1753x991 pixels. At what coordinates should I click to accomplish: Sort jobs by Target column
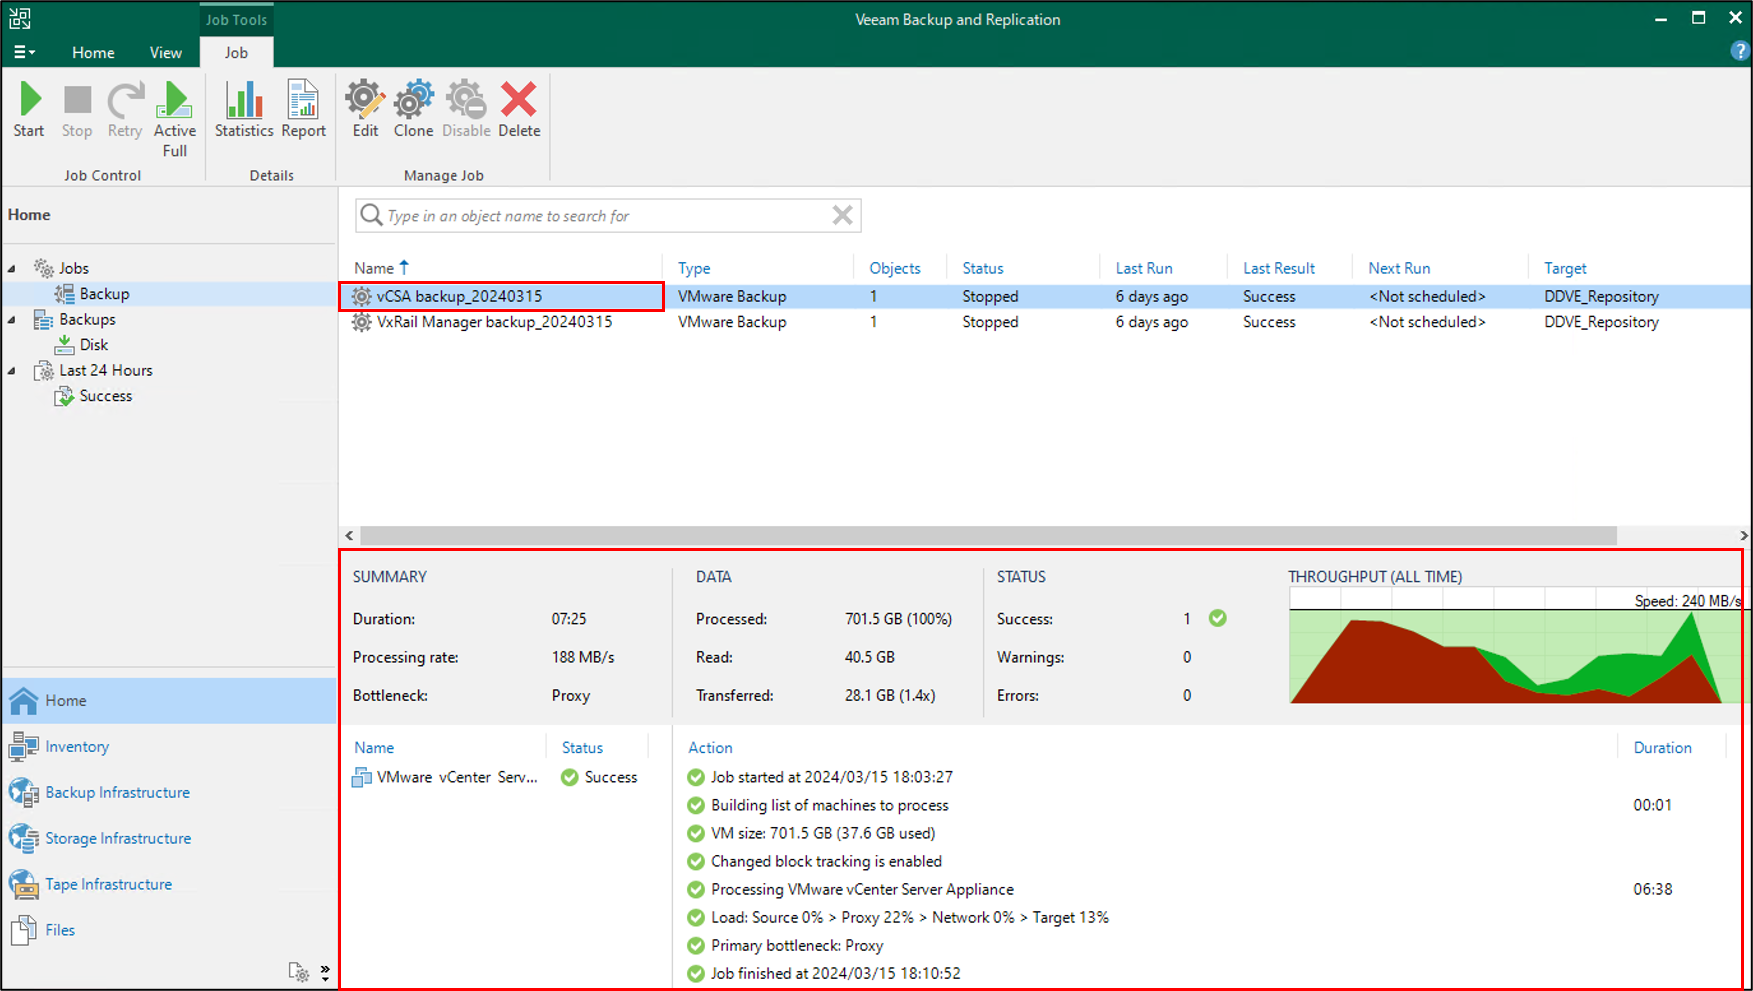1564,268
